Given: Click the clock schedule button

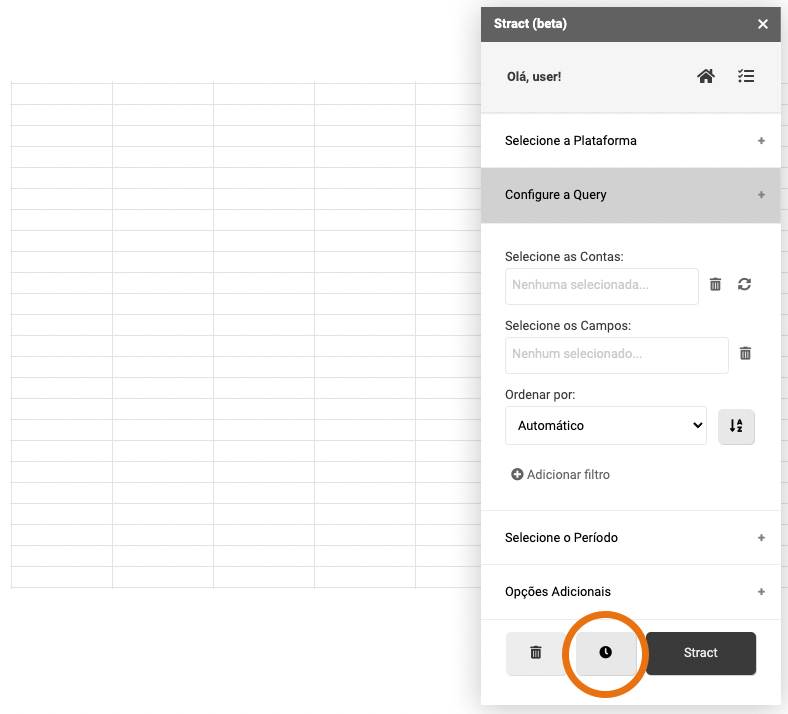Looking at the screenshot, I should pos(605,653).
